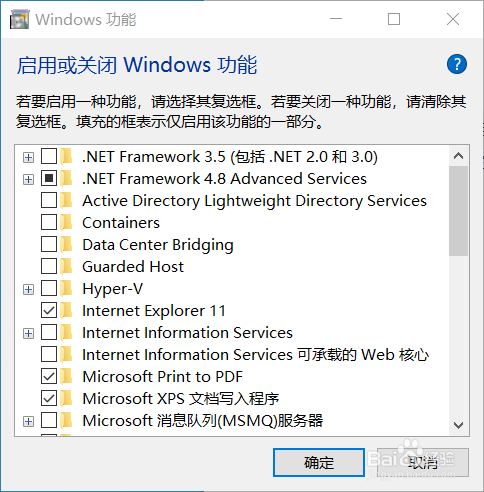Expand .NET Framework 4.8 Advanced Services node

click(29, 179)
